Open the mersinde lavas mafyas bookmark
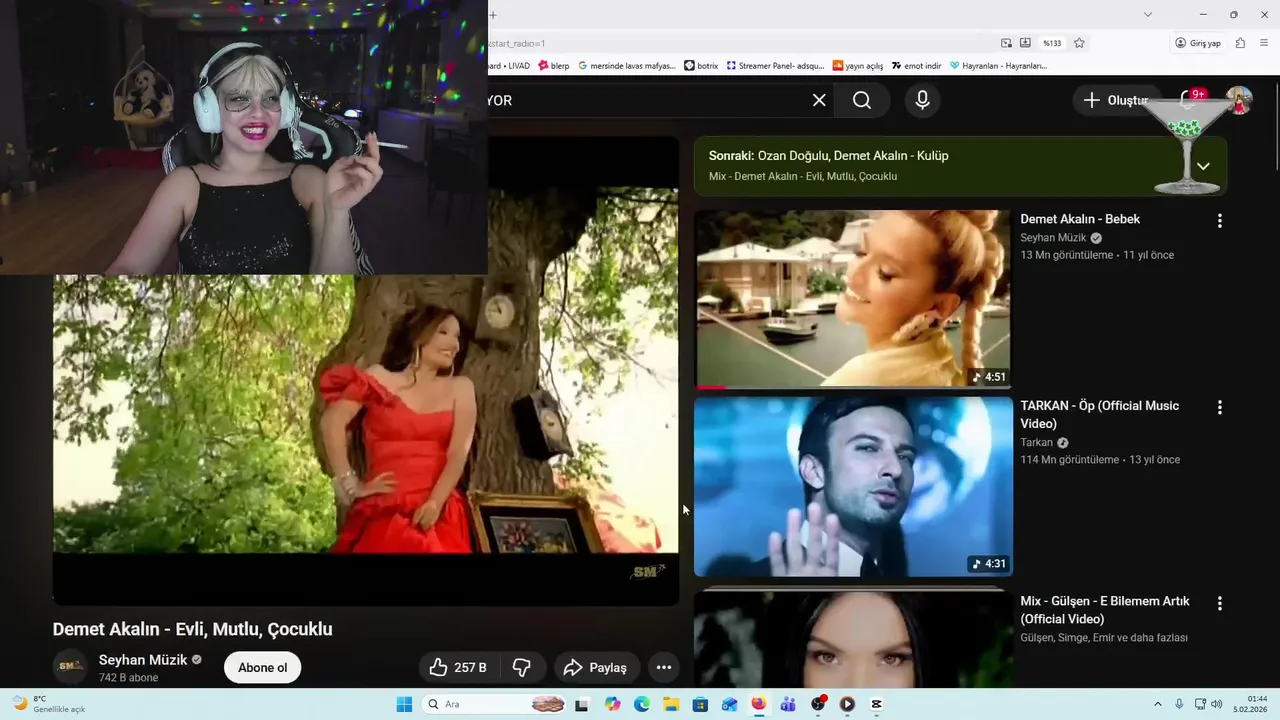Image resolution: width=1280 pixels, height=720 pixels. tap(626, 66)
